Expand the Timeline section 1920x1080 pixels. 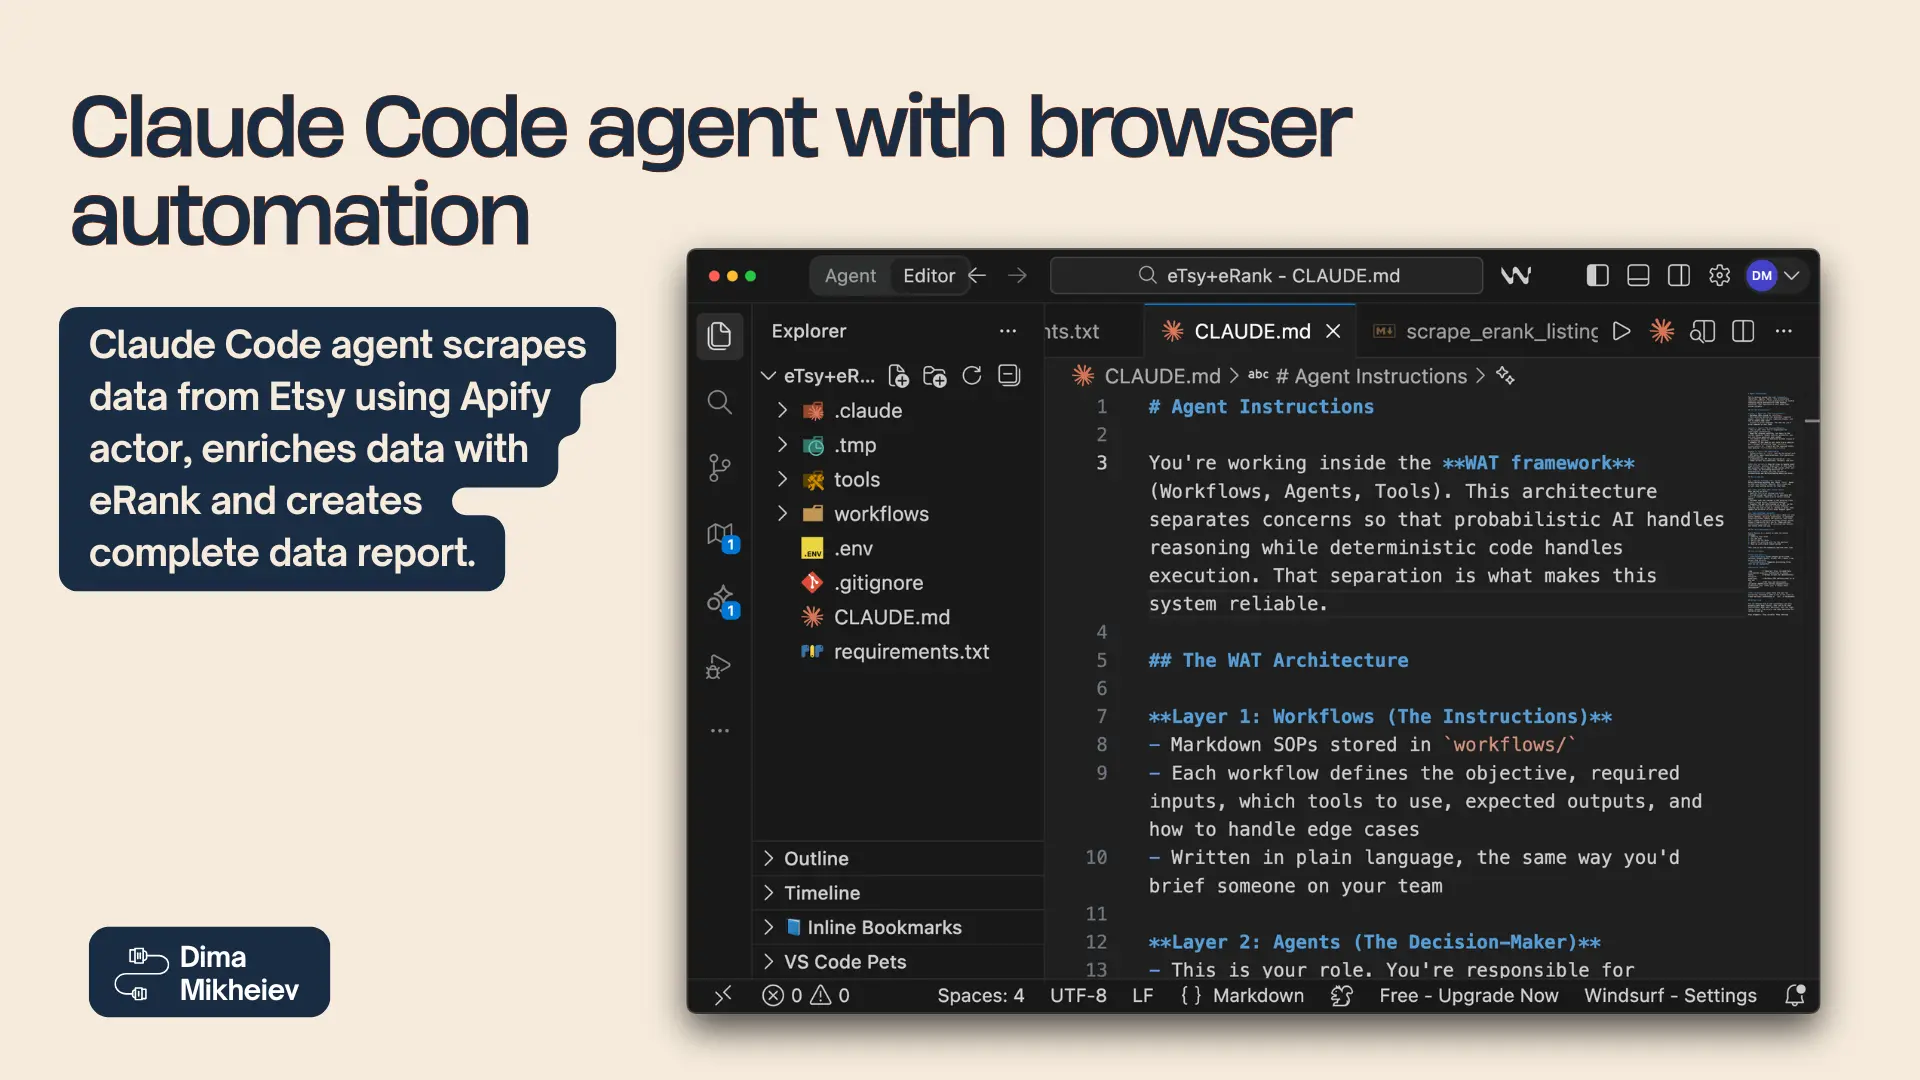tap(899, 893)
